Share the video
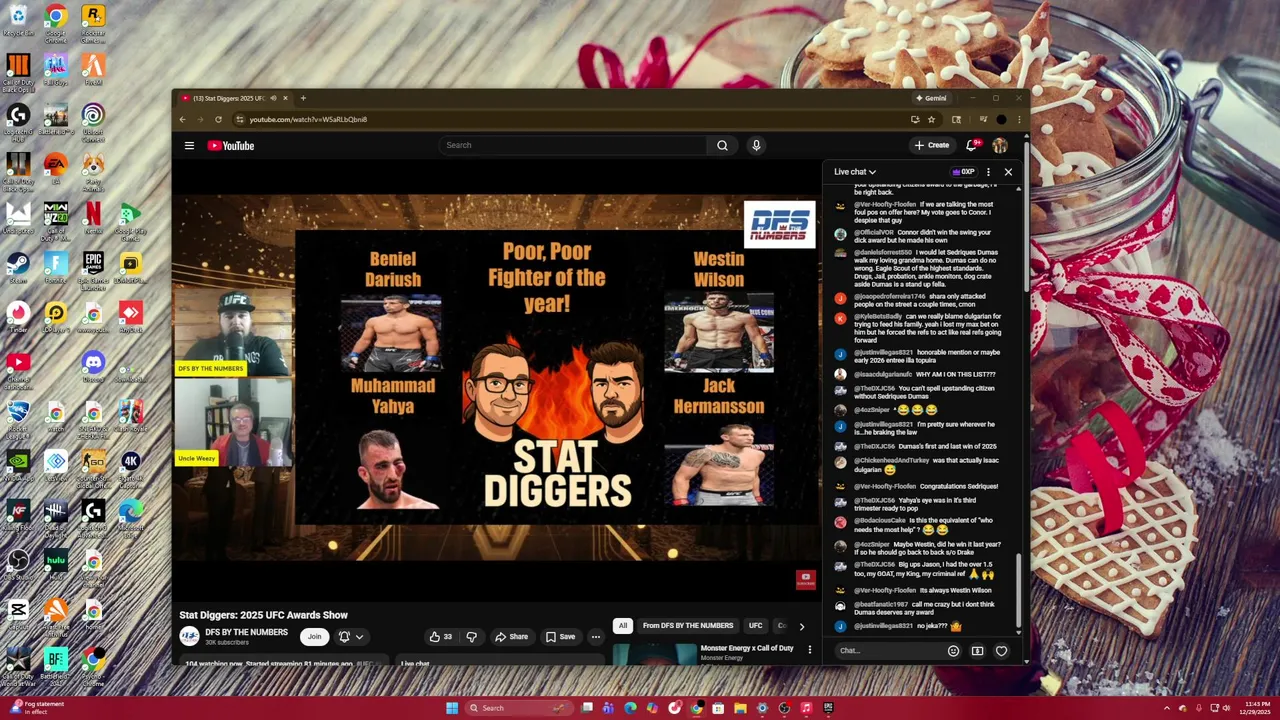The width and height of the screenshot is (1280, 720). [x=511, y=636]
